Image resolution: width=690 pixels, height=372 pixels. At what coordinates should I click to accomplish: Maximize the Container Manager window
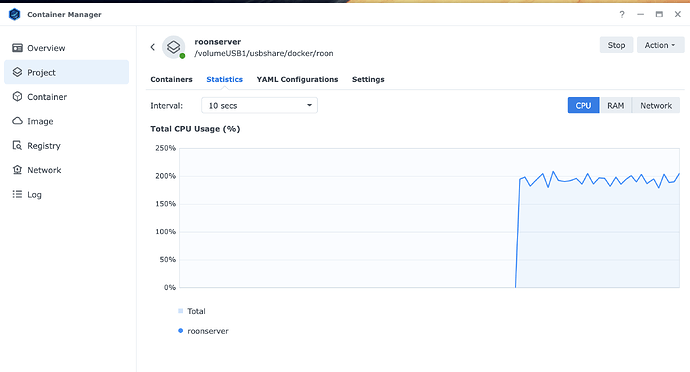coord(659,15)
